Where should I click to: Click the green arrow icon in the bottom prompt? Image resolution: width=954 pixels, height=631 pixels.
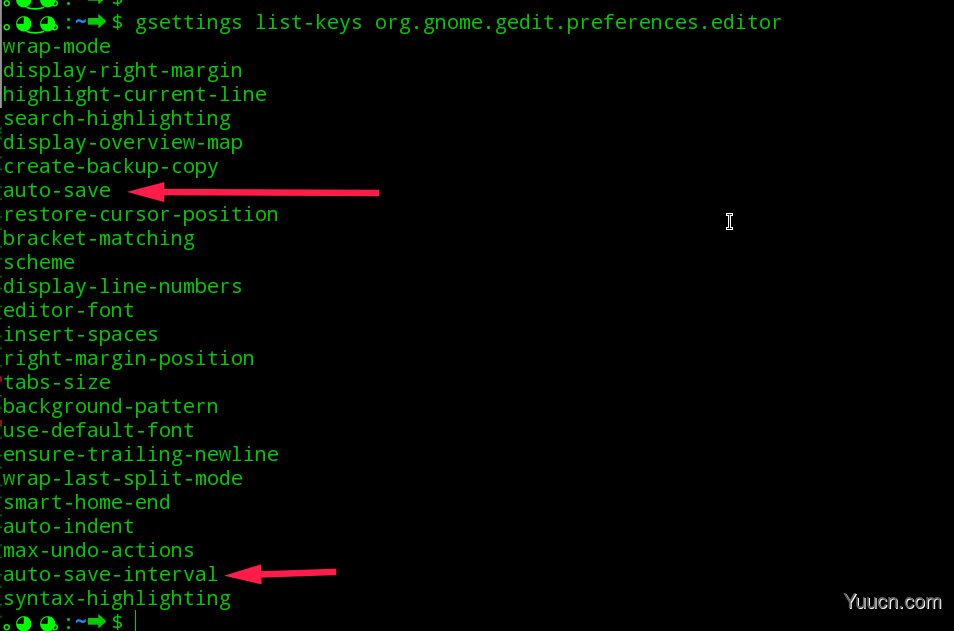click(97, 622)
